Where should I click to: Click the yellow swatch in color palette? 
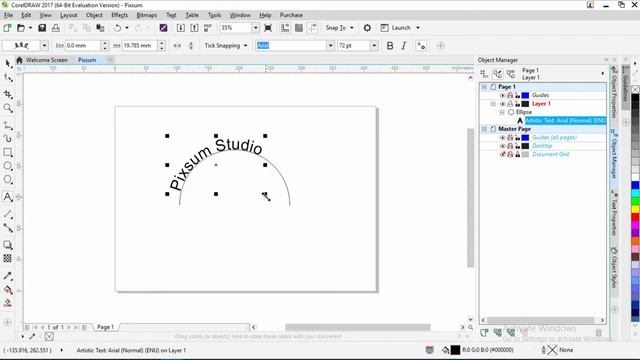point(635,209)
